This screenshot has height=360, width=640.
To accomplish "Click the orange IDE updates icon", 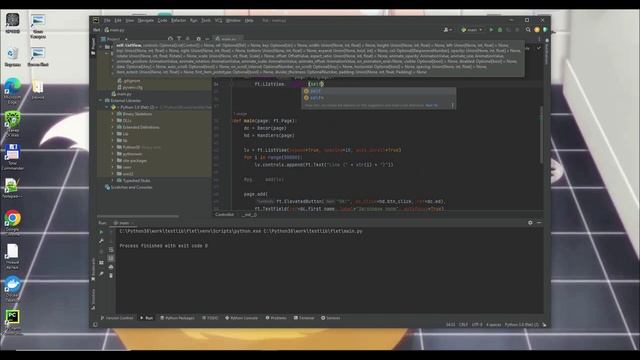I will tap(537, 30).
